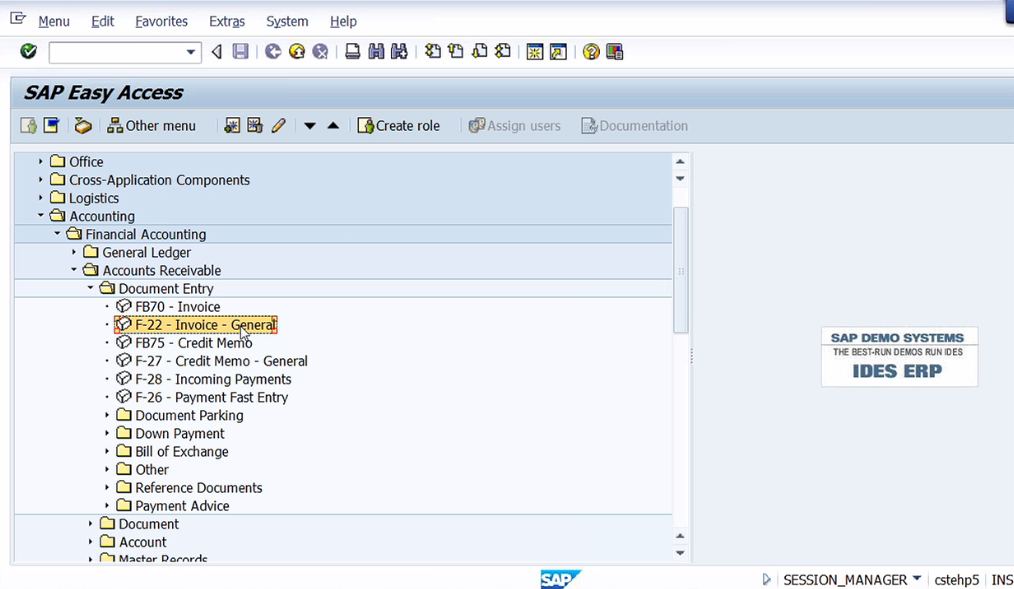The width and height of the screenshot is (1014, 589).
Task: Collapse the Accounts Receivable folder
Action: pyautogui.click(x=74, y=270)
